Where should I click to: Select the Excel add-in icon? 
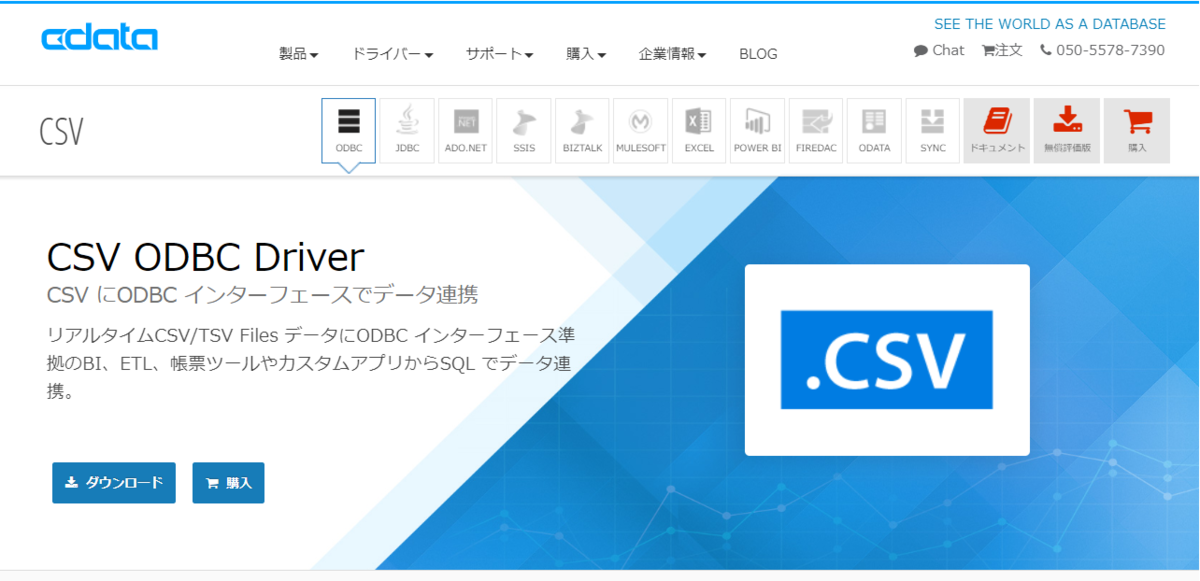(x=699, y=130)
